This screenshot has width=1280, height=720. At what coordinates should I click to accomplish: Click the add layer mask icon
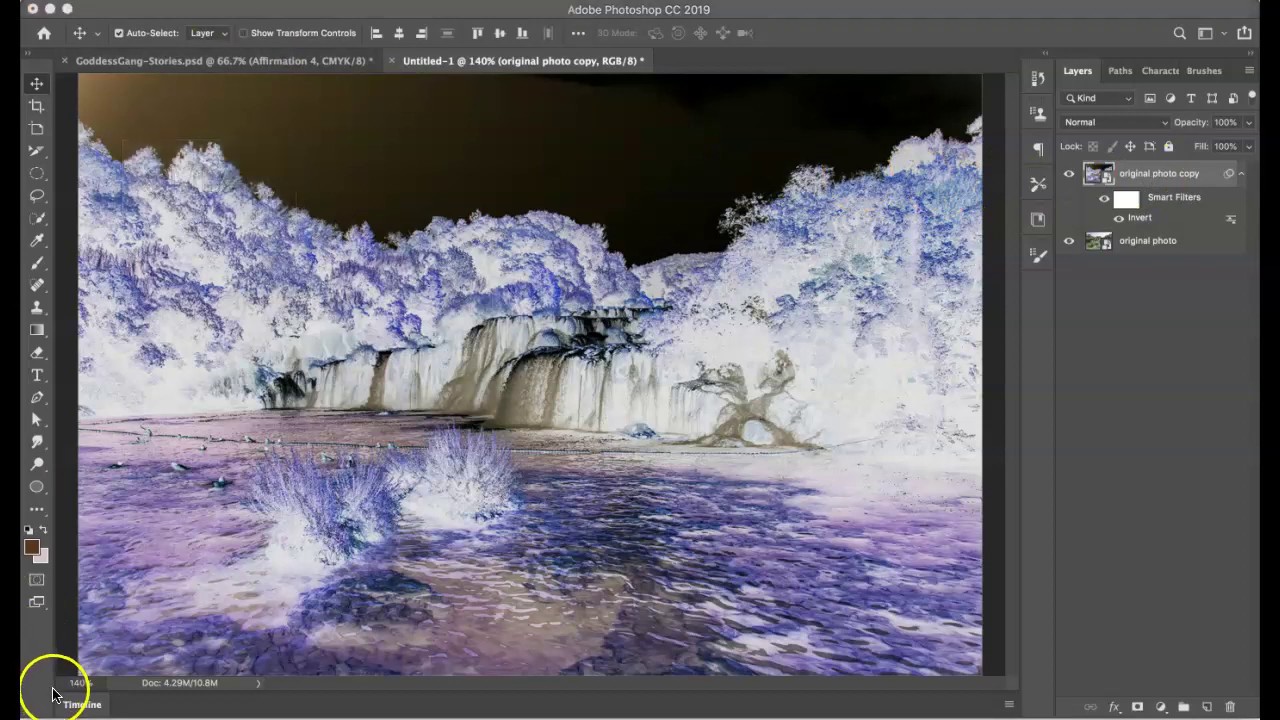coord(1137,707)
